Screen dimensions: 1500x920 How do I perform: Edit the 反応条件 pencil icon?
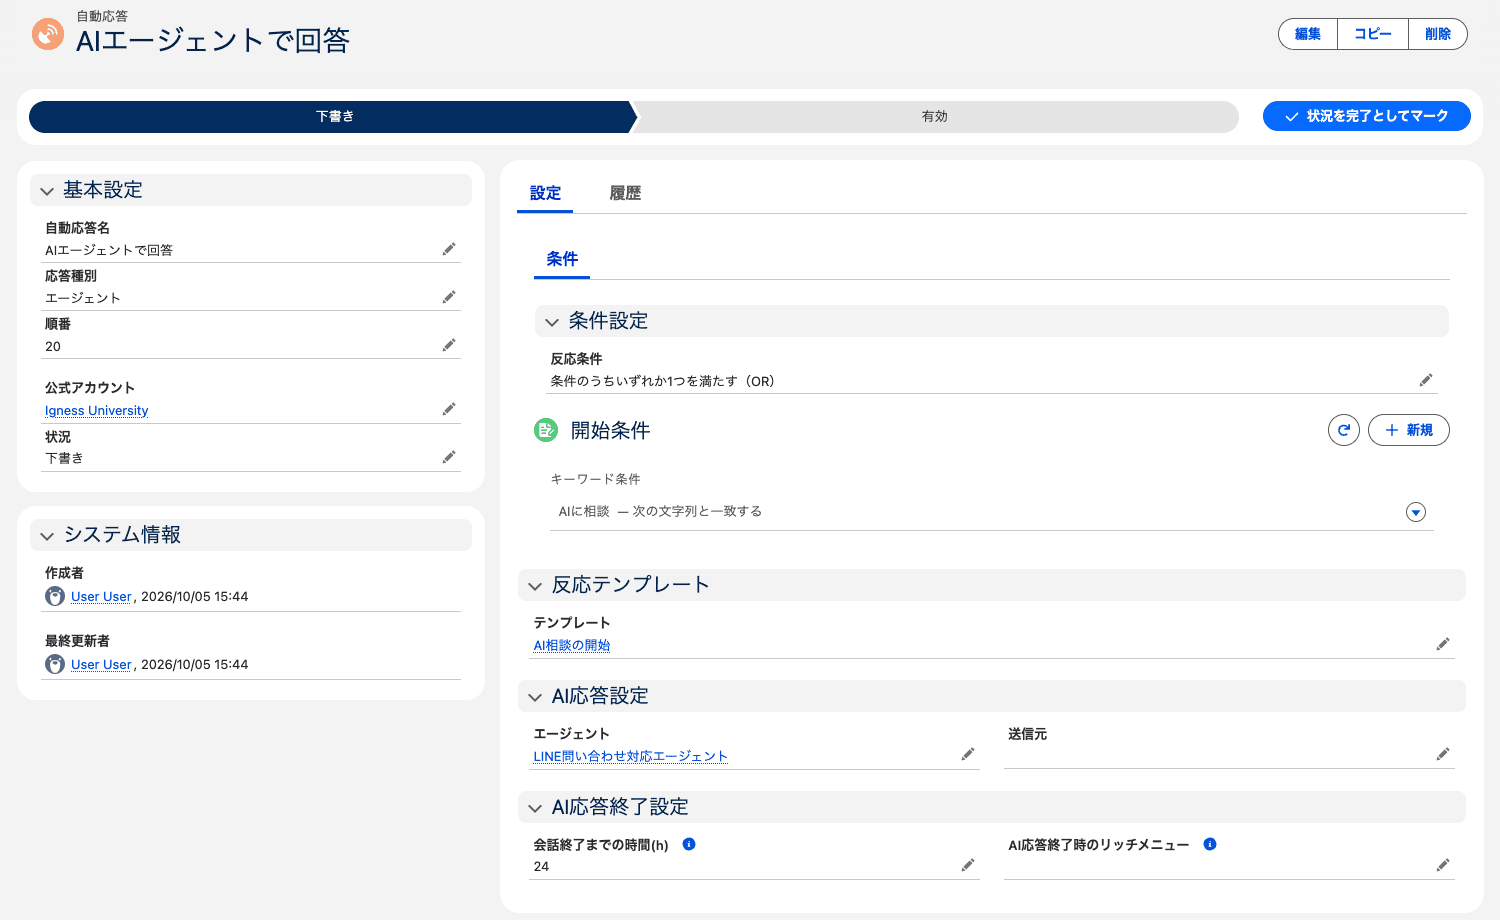1426,380
